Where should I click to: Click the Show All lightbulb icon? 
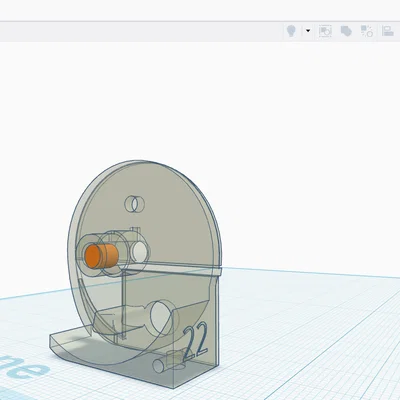291,31
